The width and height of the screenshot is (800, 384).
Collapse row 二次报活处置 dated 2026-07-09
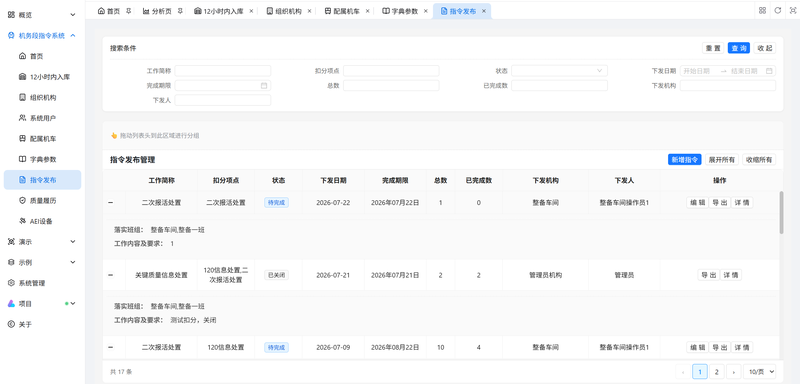point(111,348)
